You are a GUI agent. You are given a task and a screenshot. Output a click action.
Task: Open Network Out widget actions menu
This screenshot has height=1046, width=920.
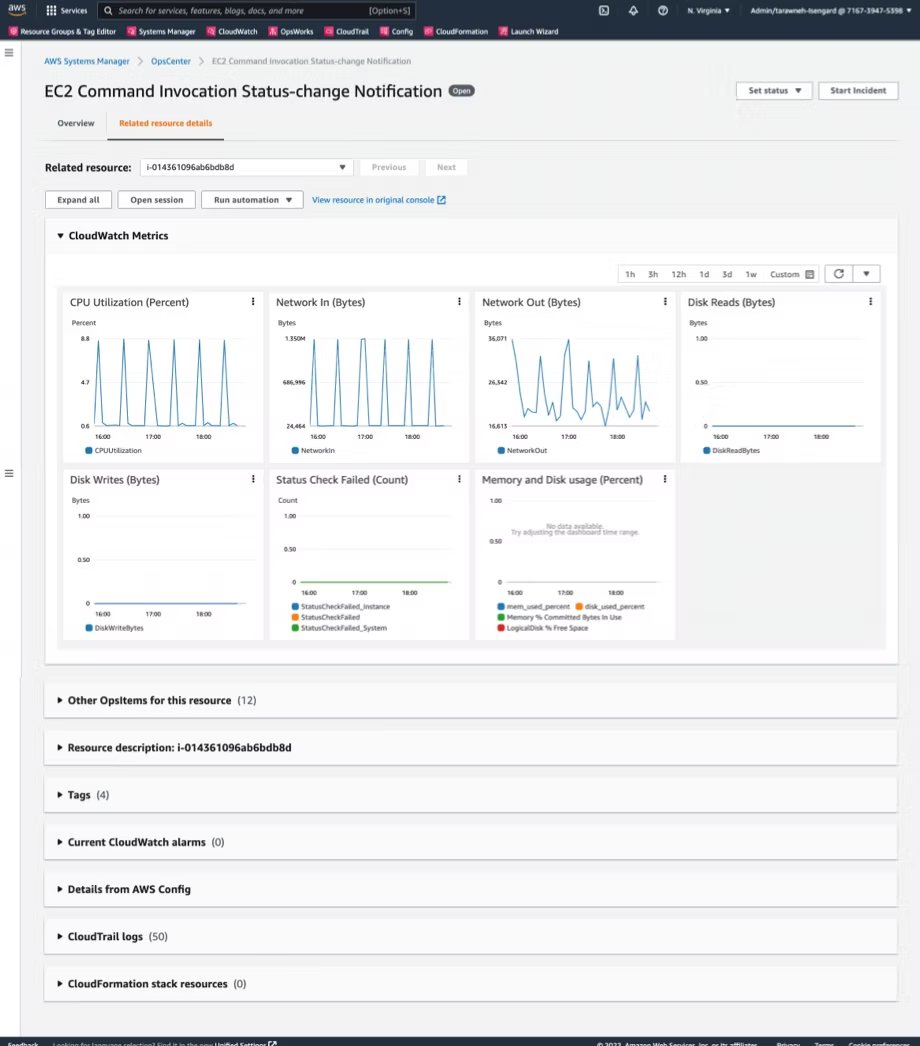[665, 302]
